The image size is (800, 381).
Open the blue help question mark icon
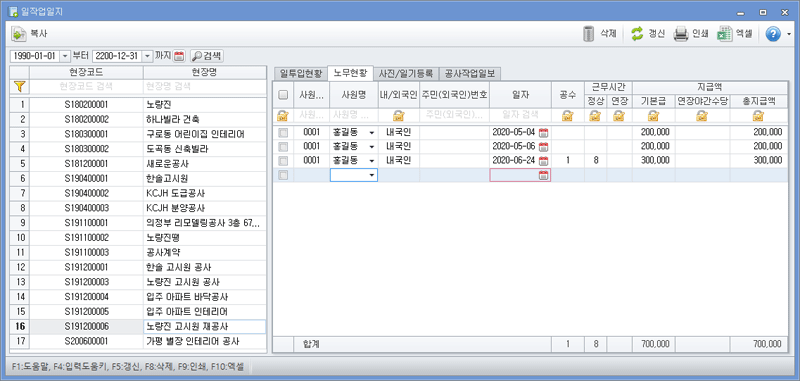pyautogui.click(x=773, y=34)
